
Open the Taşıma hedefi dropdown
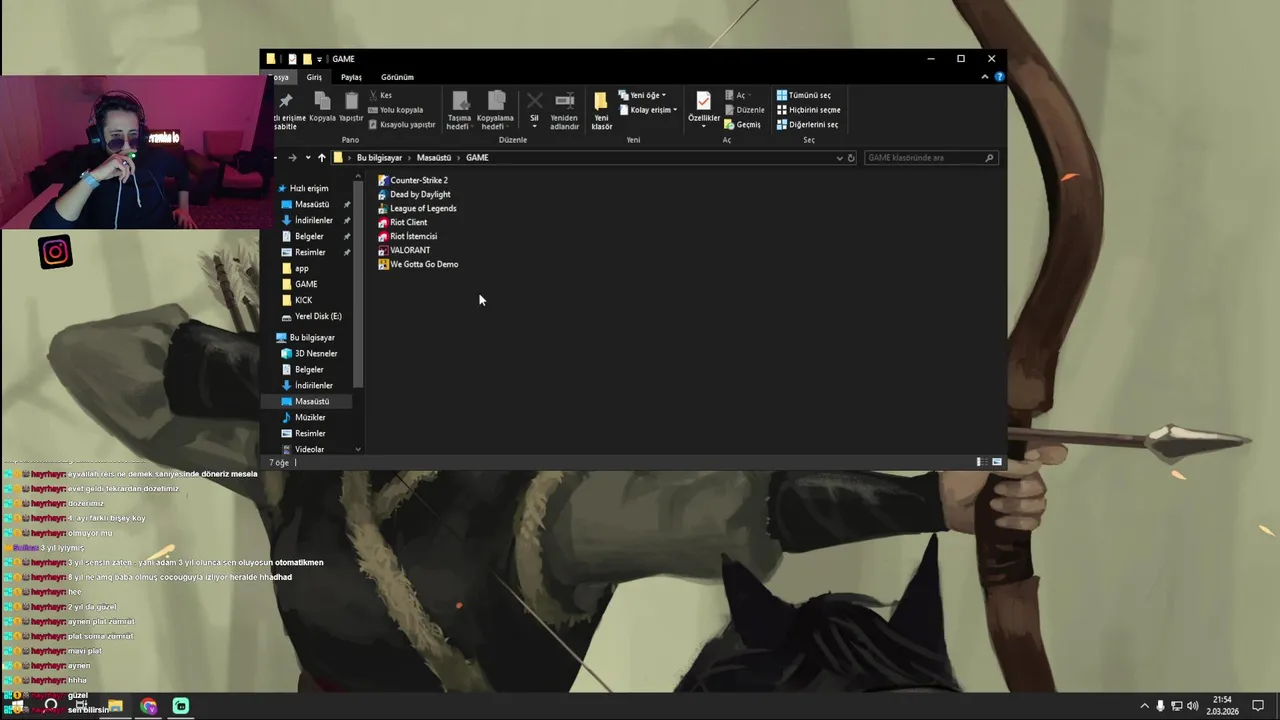[x=459, y=110]
